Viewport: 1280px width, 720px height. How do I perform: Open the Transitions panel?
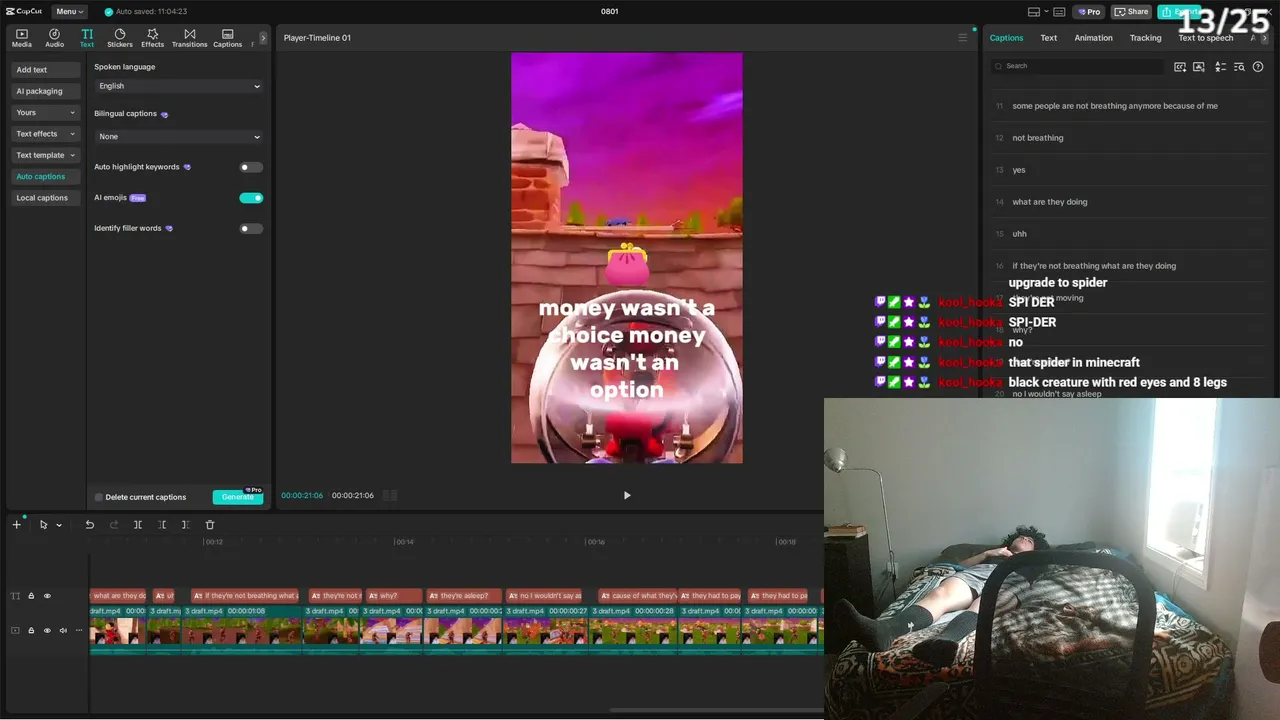pos(189,38)
